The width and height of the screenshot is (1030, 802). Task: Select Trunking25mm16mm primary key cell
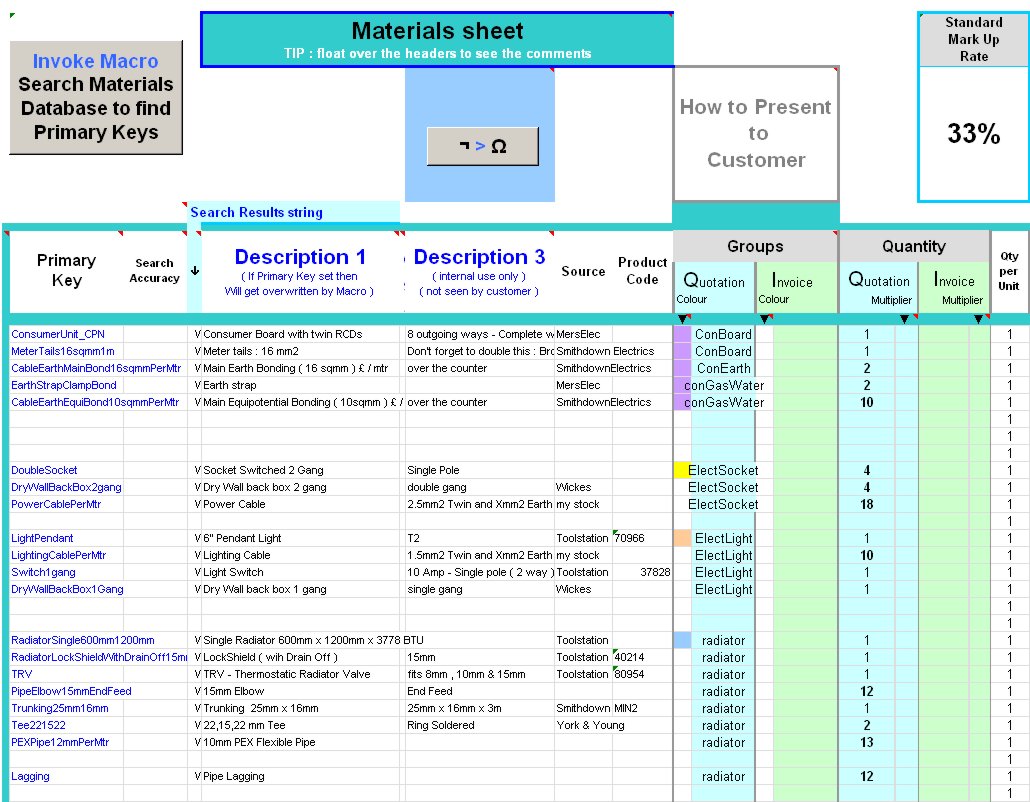pyautogui.click(x=66, y=708)
